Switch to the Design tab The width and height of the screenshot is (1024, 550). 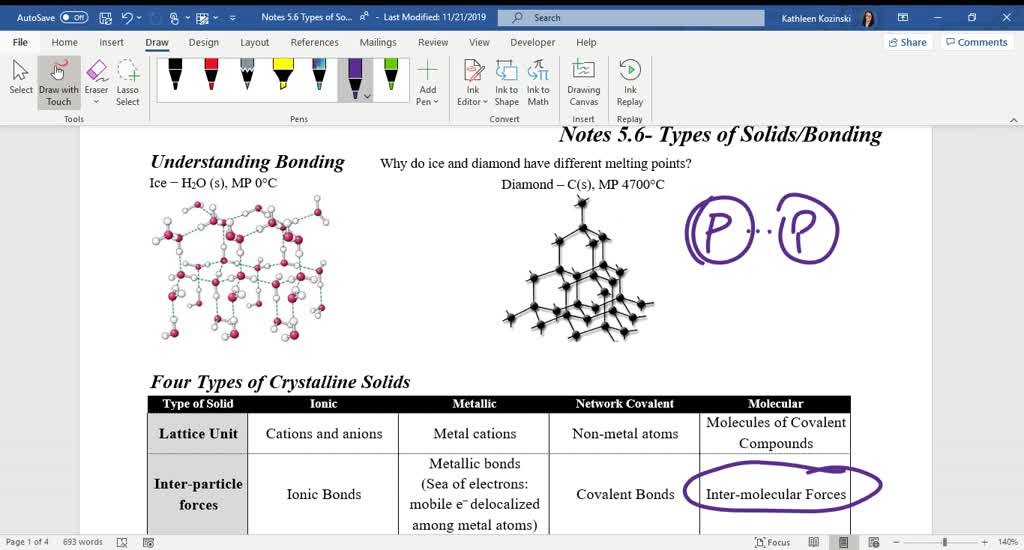(204, 42)
